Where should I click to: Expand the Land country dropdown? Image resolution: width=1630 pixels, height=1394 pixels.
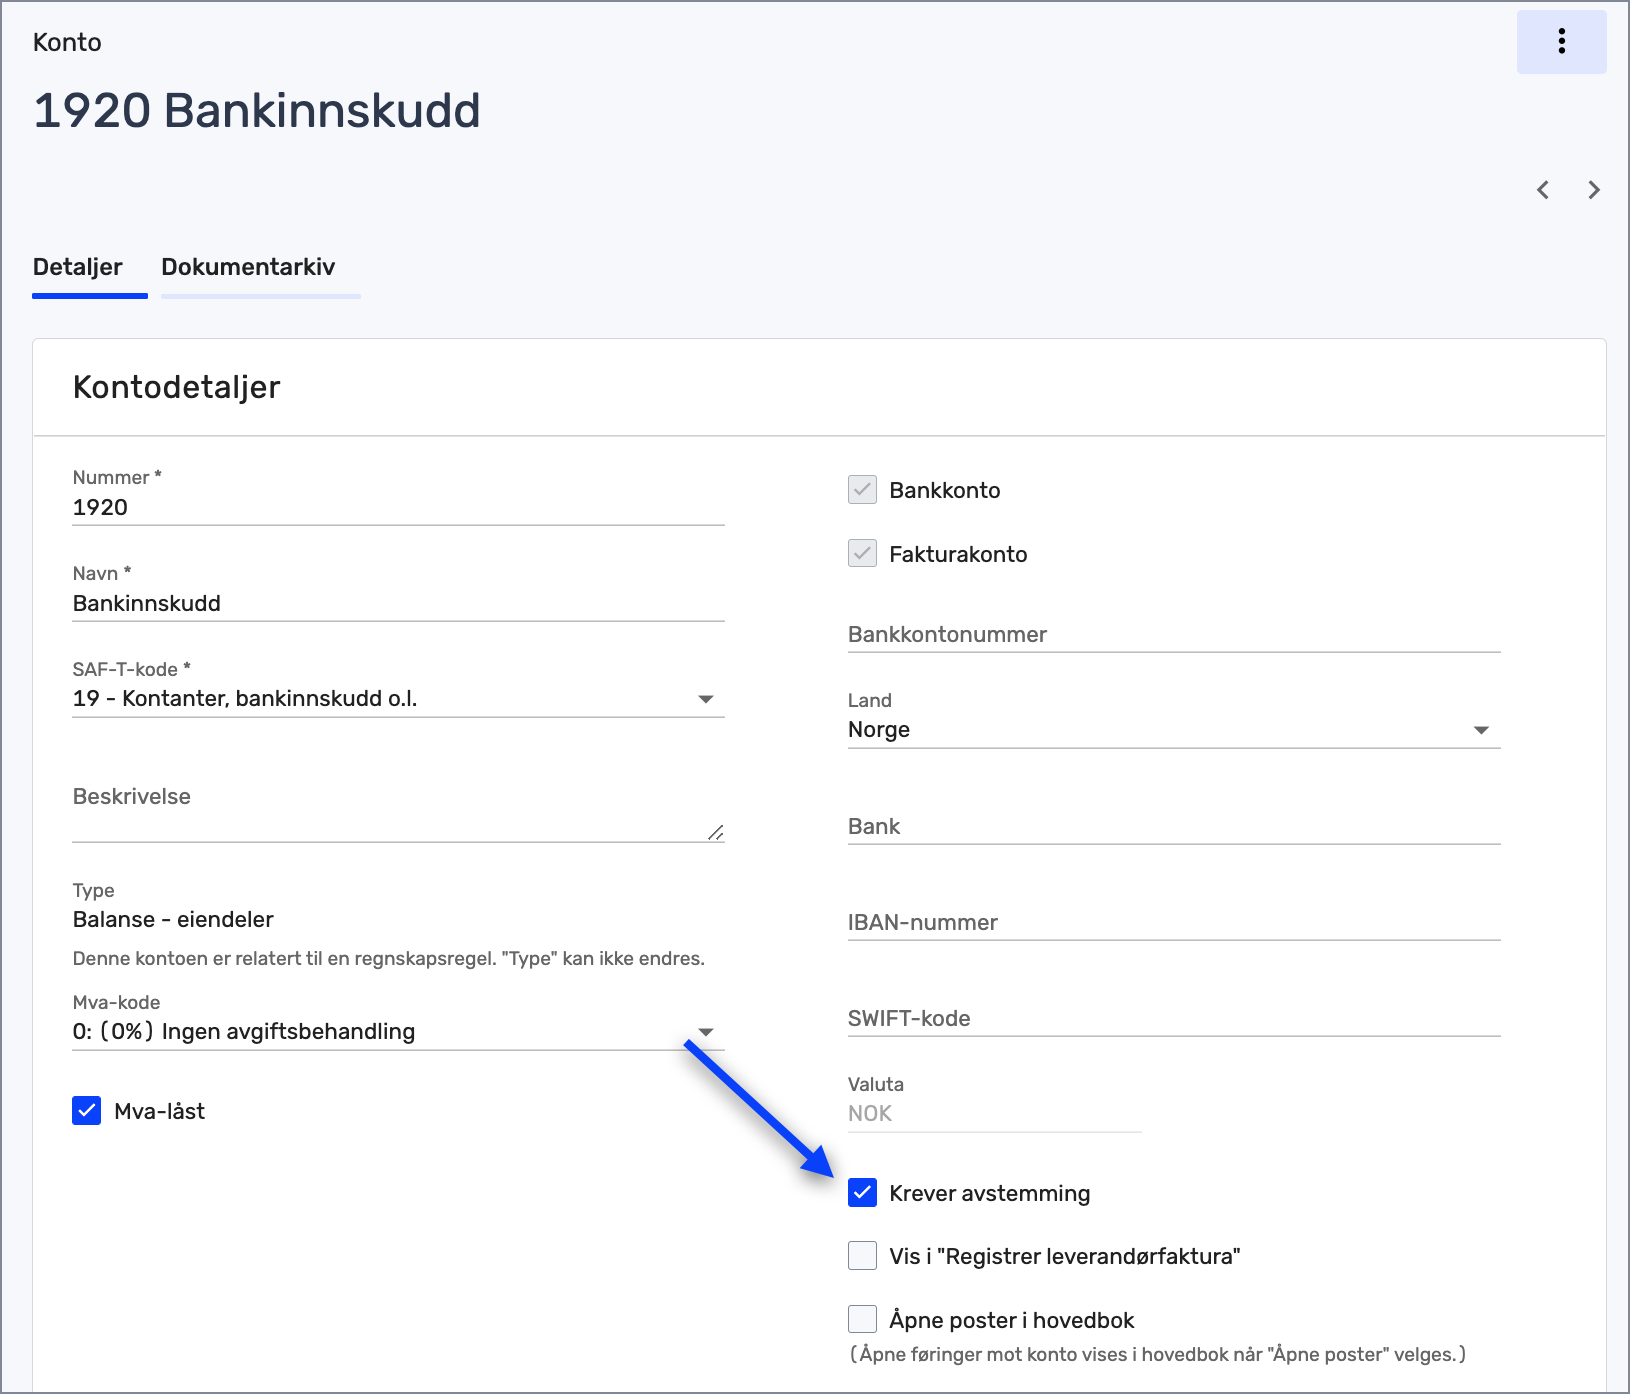click(x=1481, y=730)
